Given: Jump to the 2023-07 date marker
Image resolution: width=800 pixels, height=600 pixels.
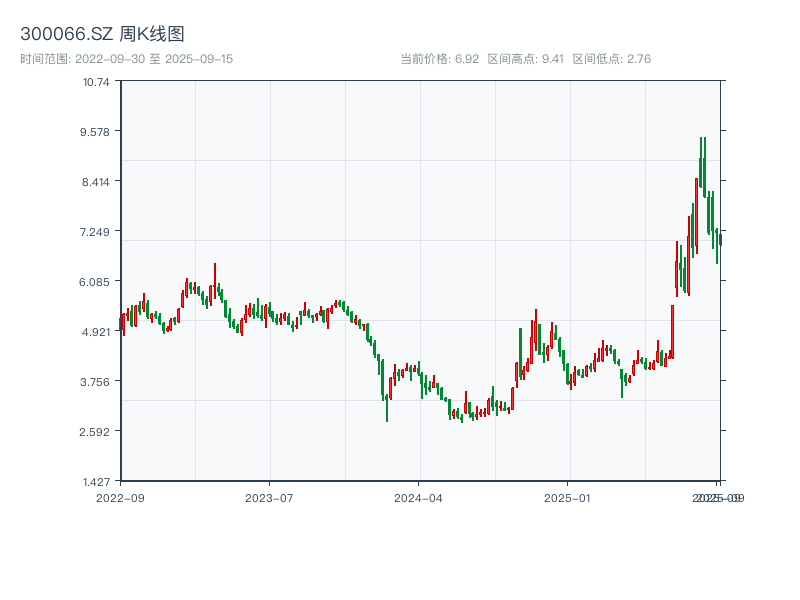Looking at the screenshot, I should 269,497.
